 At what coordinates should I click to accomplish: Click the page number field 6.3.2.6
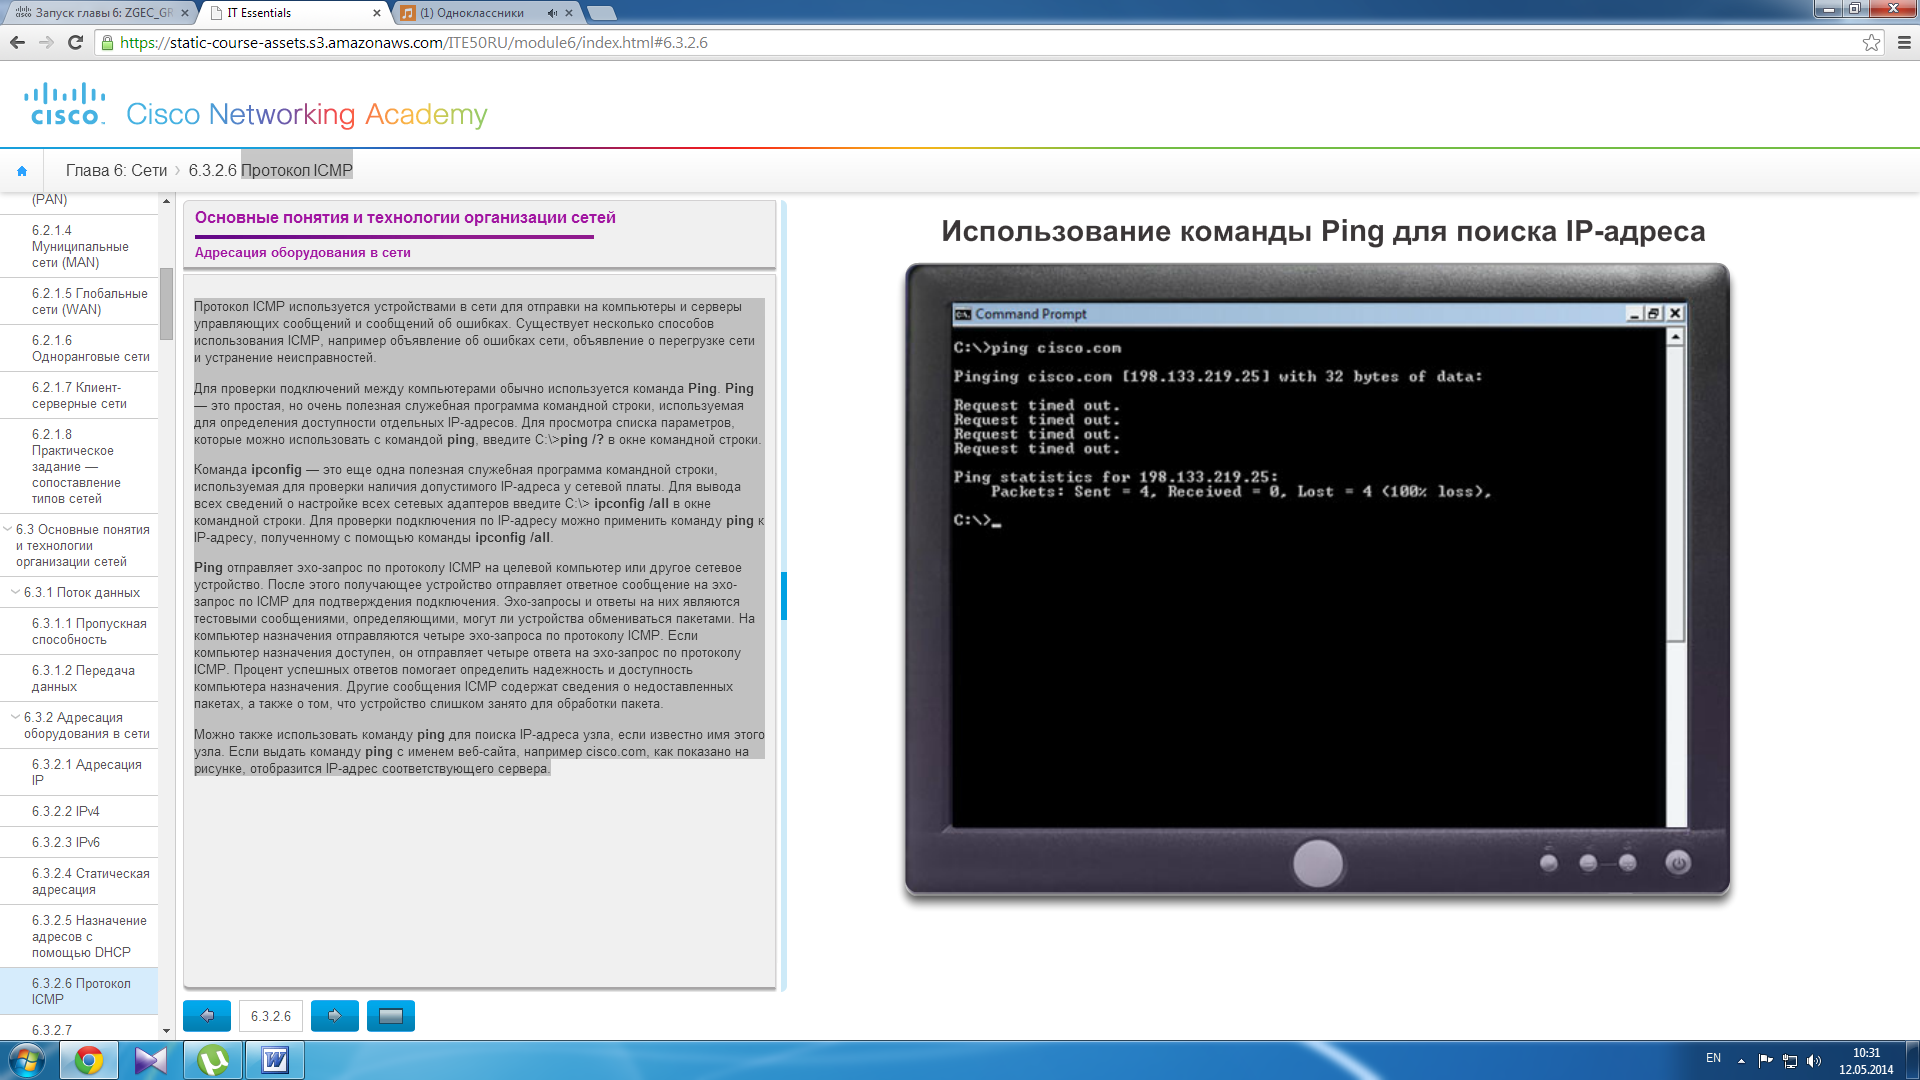tap(270, 1016)
